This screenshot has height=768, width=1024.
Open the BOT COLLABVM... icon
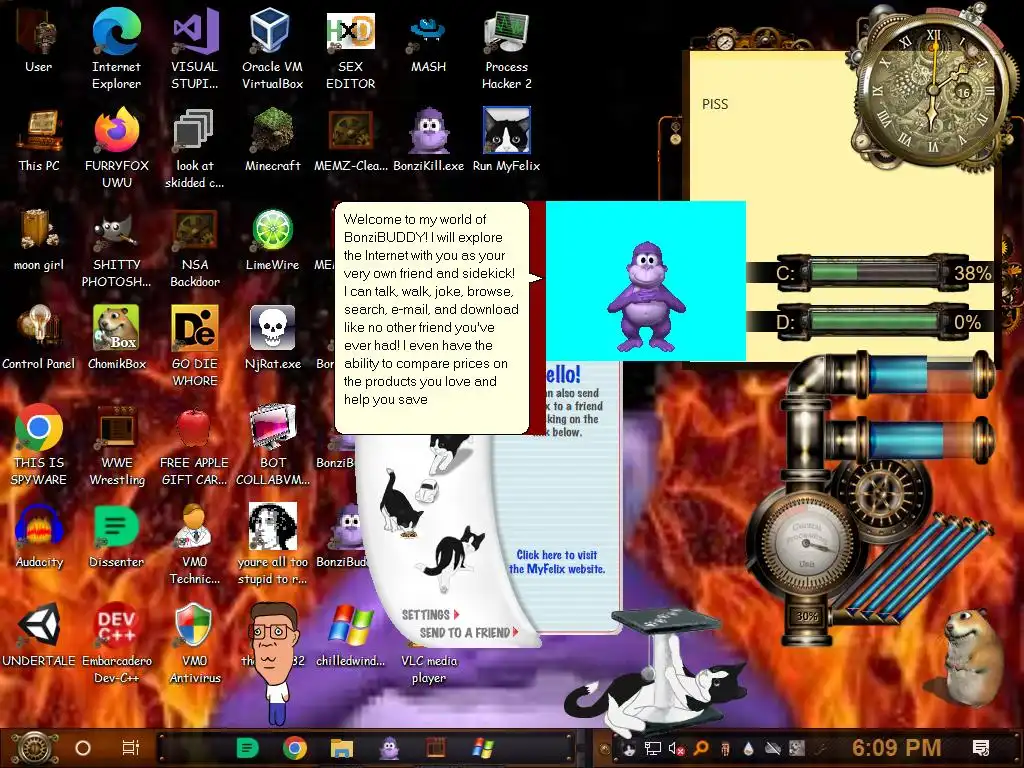pyautogui.click(x=272, y=445)
